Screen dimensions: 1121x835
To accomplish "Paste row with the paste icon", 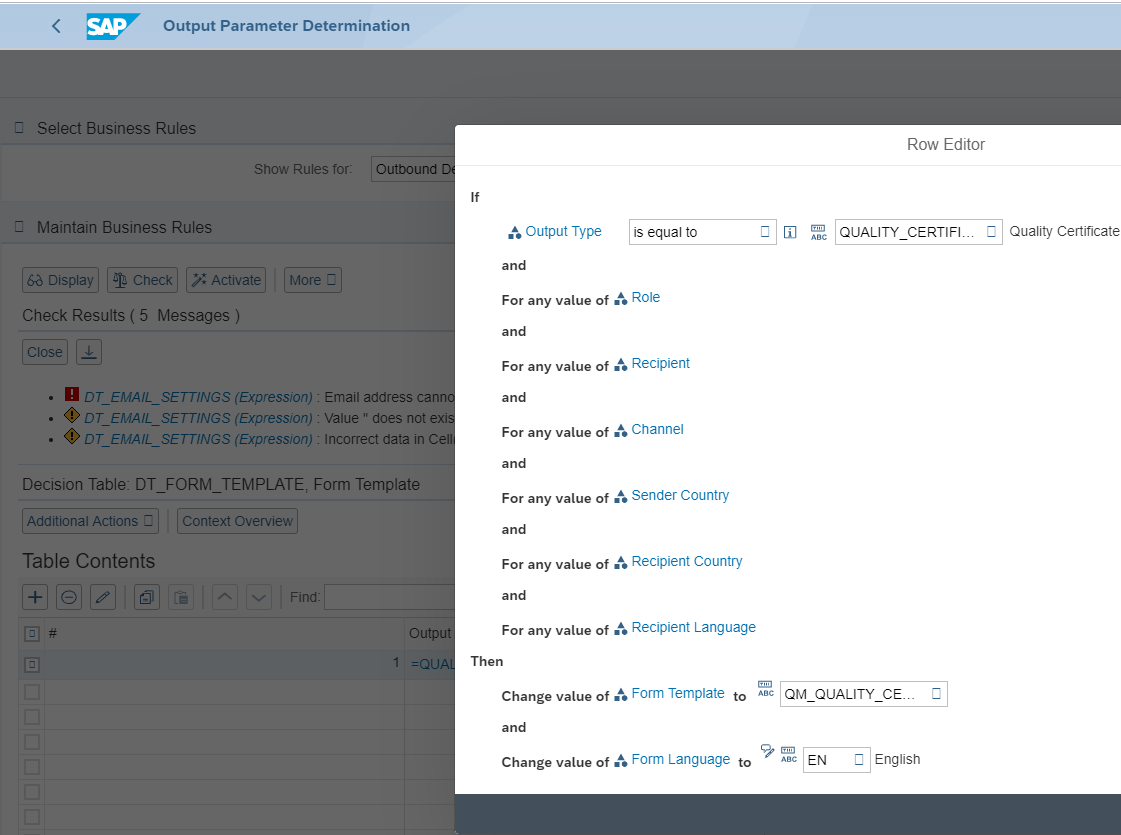I will pyautogui.click(x=181, y=597).
